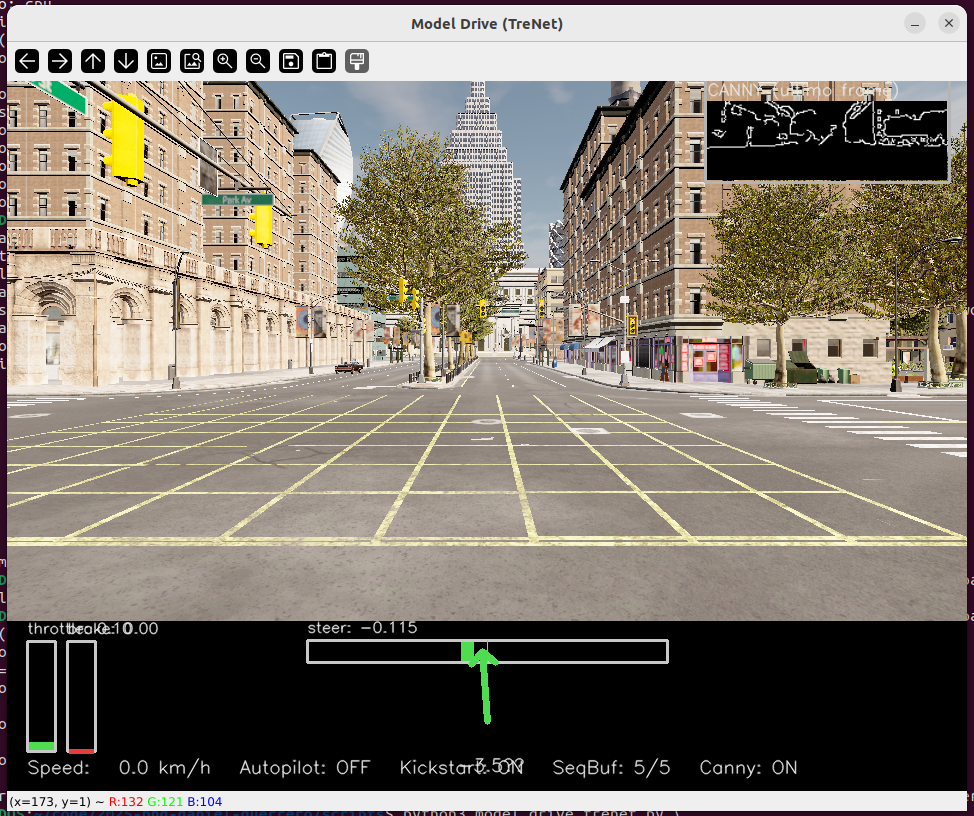Click the Canny: ON status text
This screenshot has height=816, width=974.
point(748,768)
